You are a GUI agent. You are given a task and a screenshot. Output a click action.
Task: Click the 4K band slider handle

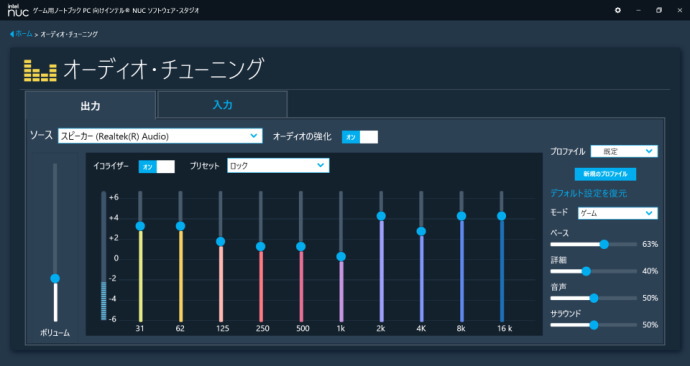coord(421,231)
